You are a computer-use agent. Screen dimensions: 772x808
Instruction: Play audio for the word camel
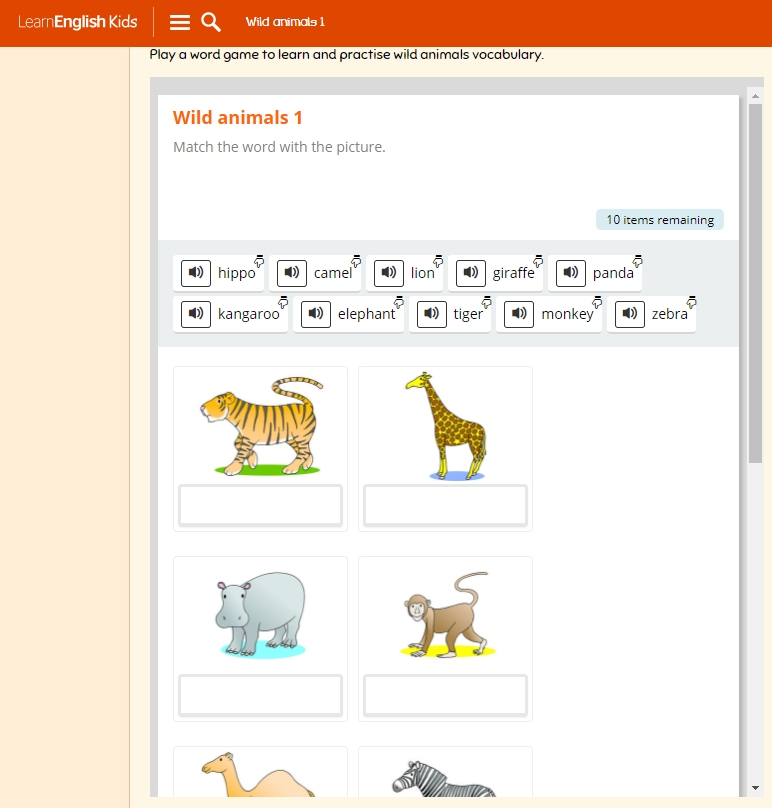(x=292, y=273)
